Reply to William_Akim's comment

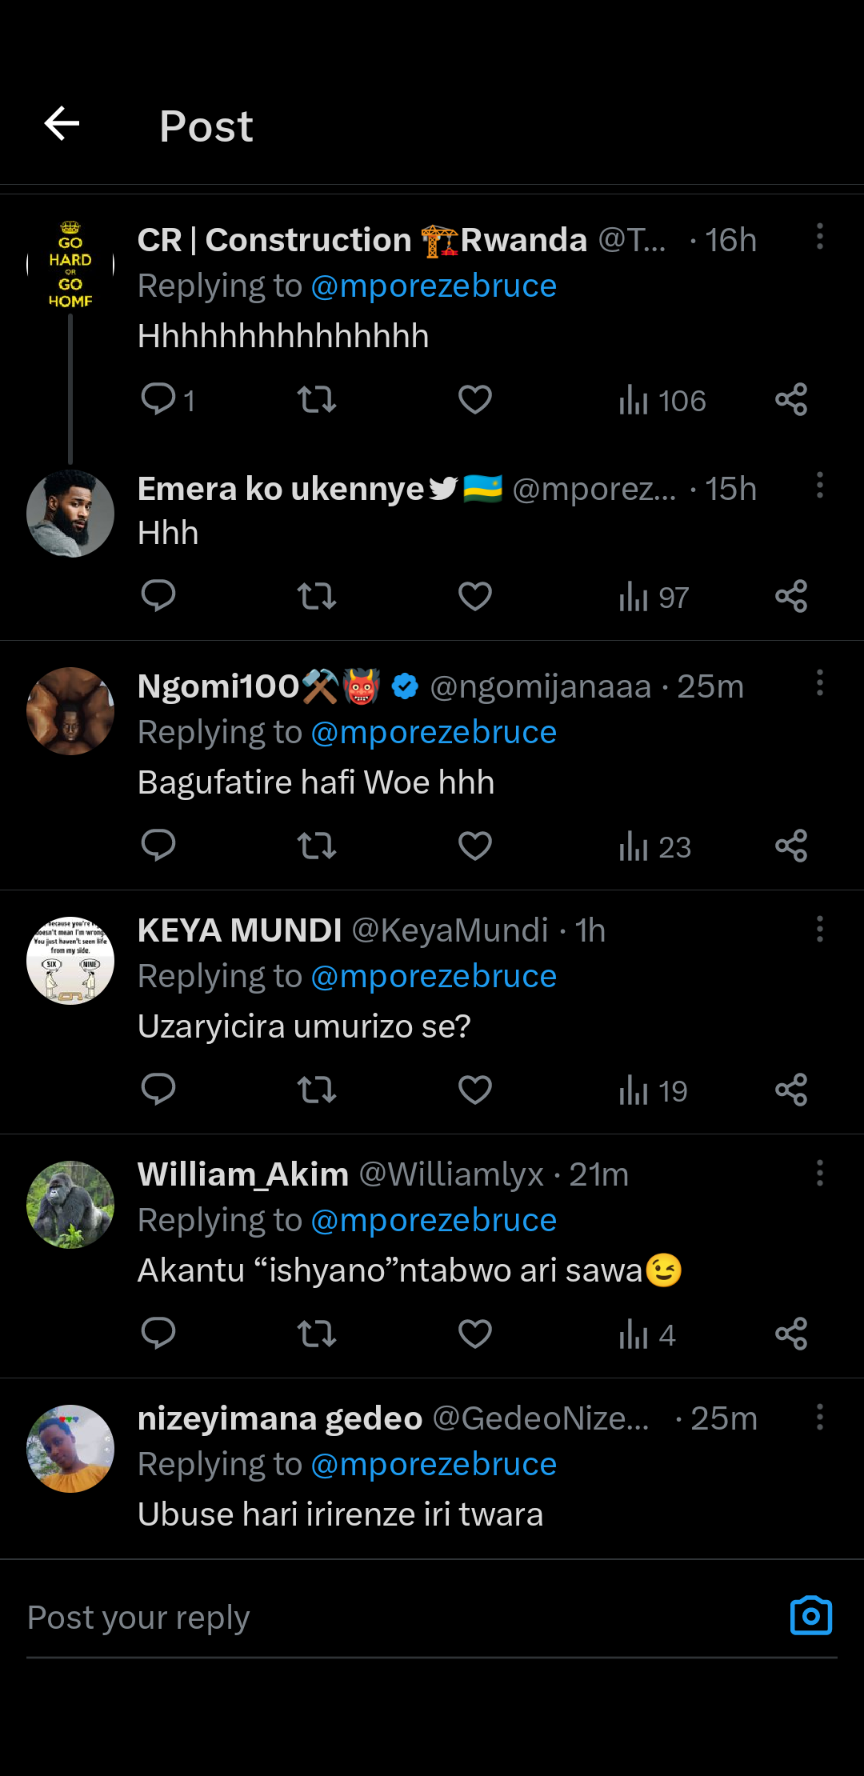(158, 1334)
